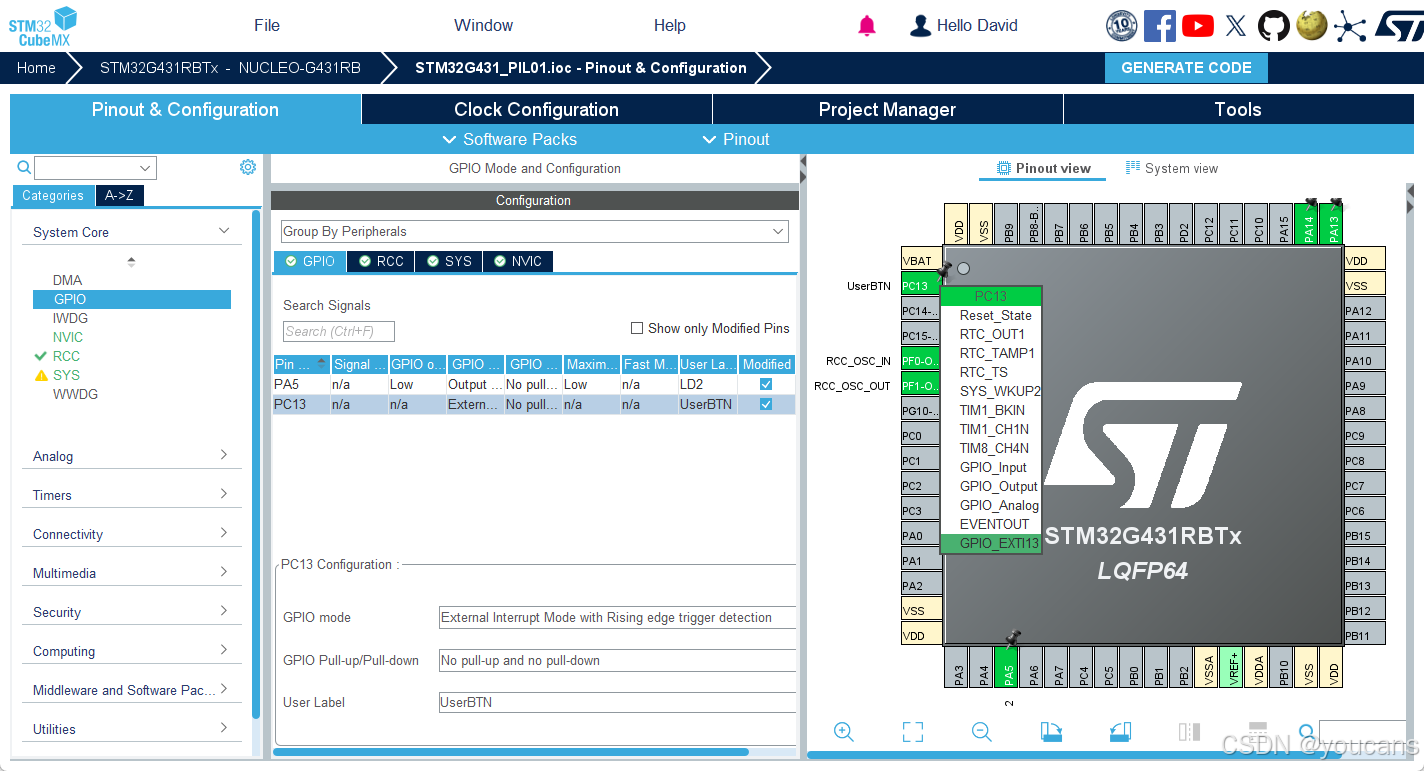Open the Wiki globe icon
The height and width of the screenshot is (771, 1424).
click(x=1311, y=25)
